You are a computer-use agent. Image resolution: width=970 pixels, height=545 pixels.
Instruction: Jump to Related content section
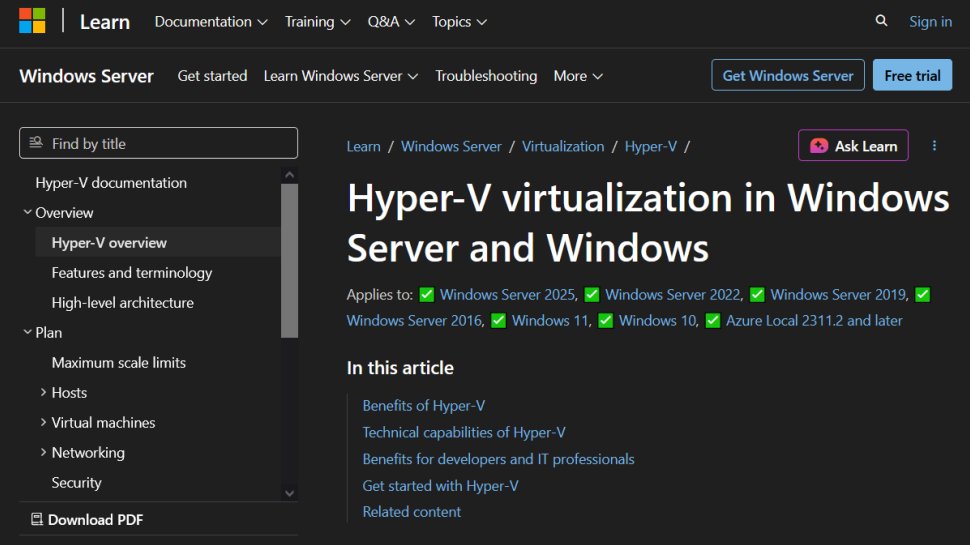pyautogui.click(x=411, y=512)
